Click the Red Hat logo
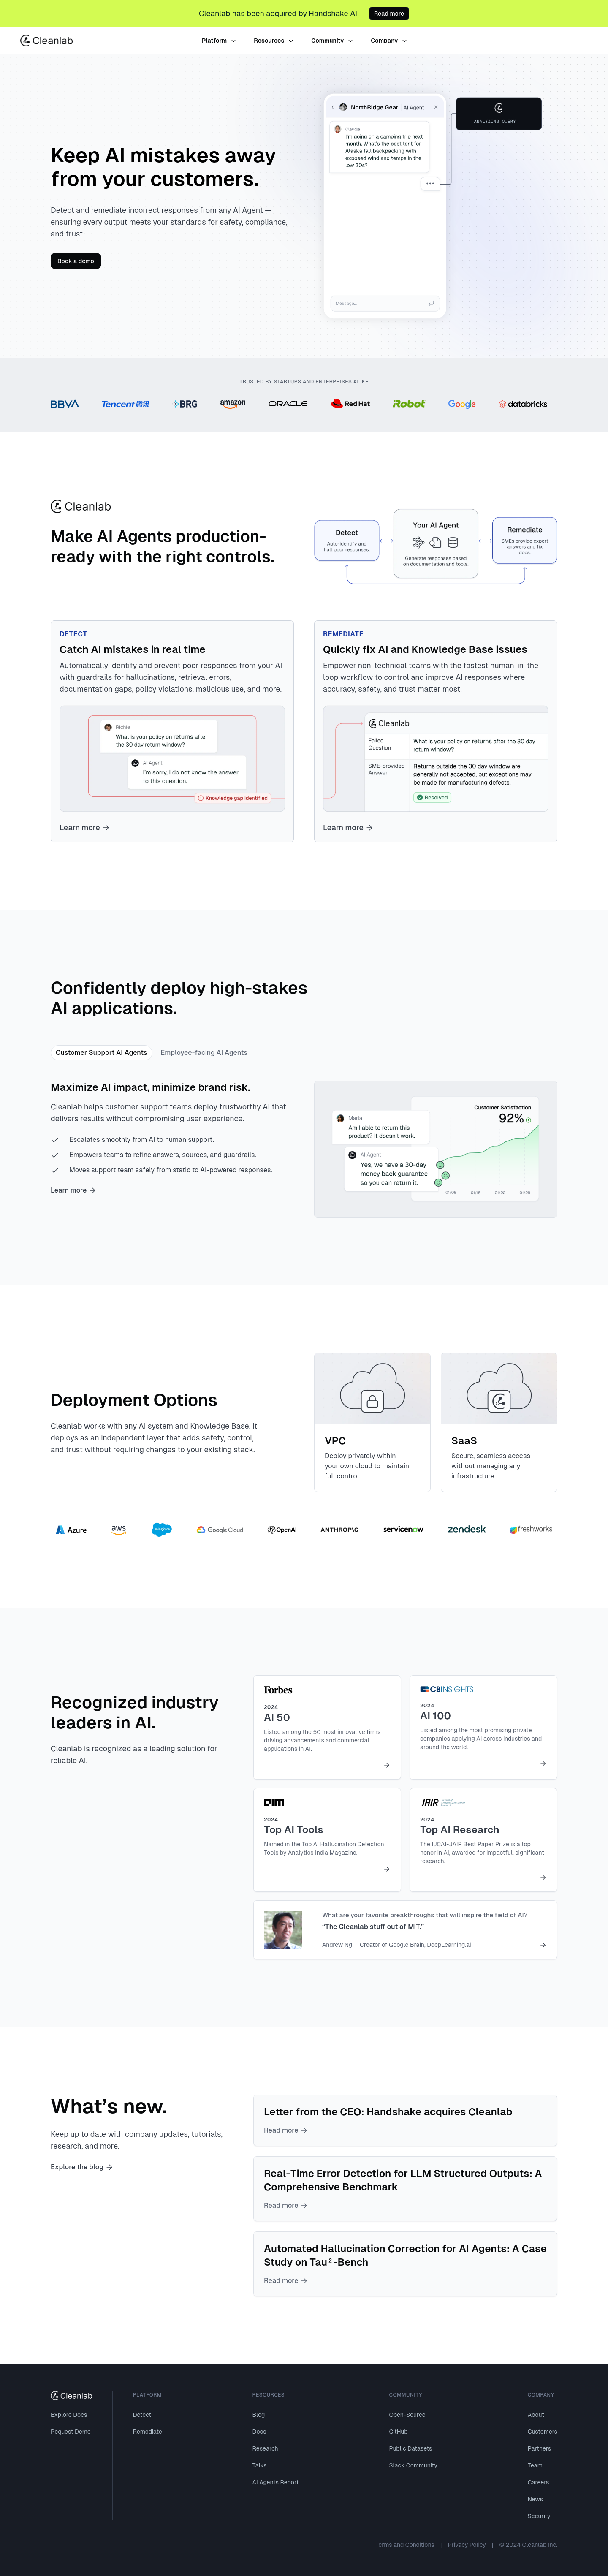Viewport: 608px width, 2576px height. click(x=350, y=404)
